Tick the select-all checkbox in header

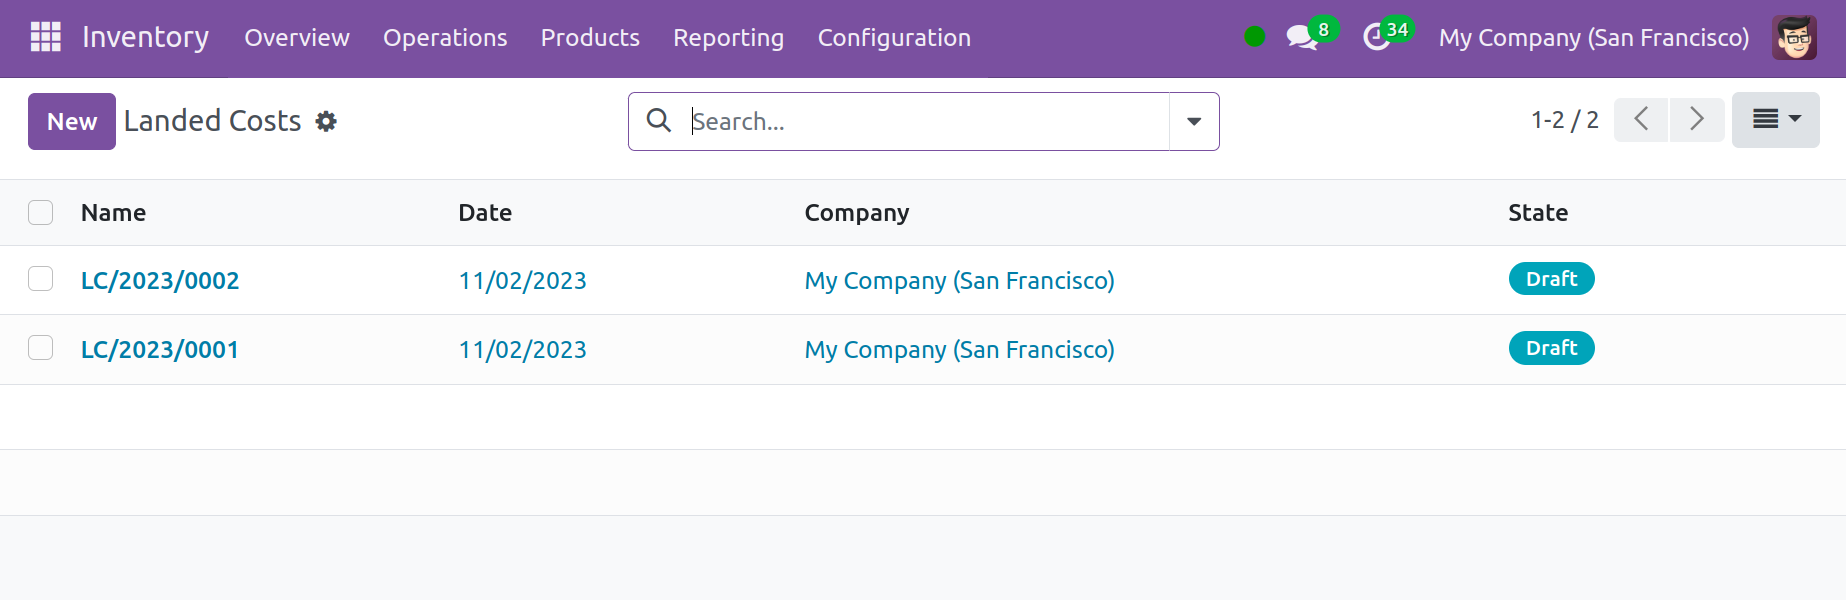41,213
